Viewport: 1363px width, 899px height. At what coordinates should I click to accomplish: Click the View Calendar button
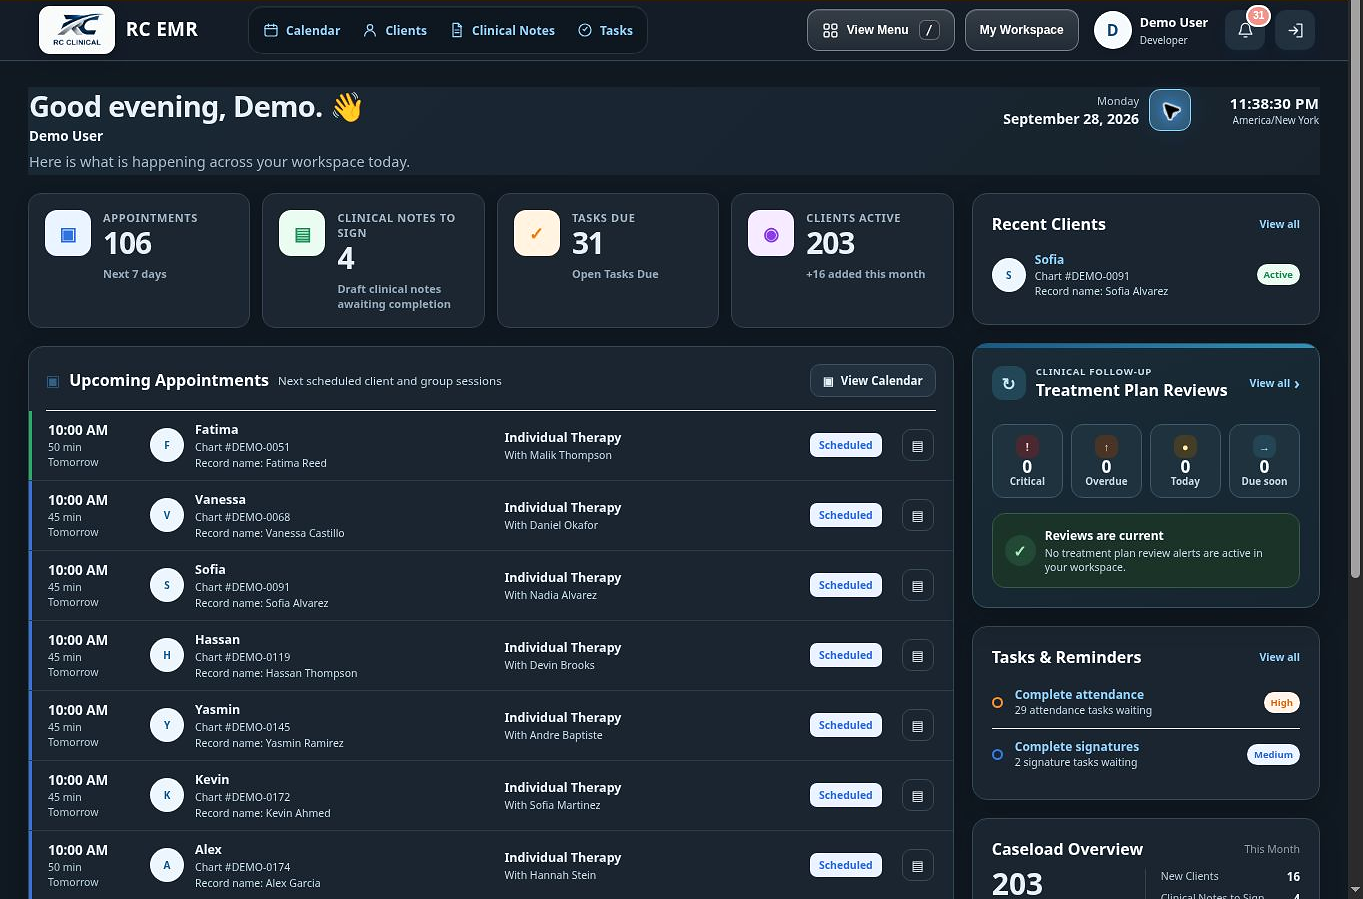pyautogui.click(x=872, y=381)
